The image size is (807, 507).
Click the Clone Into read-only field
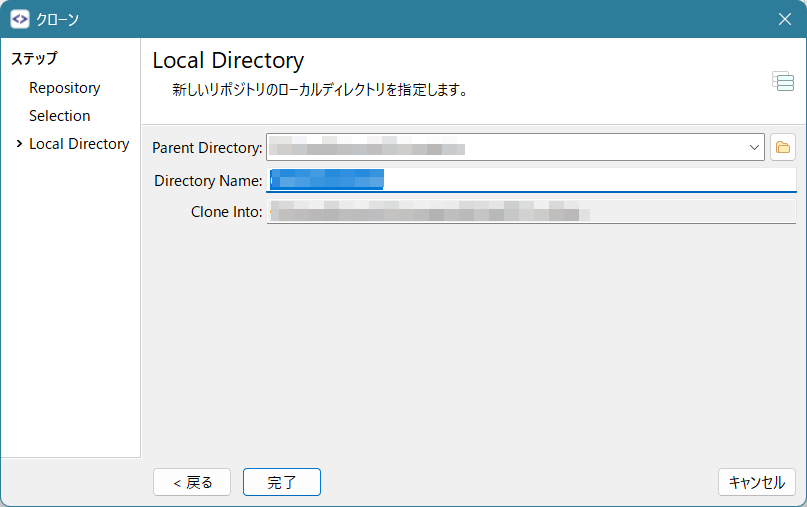pyautogui.click(x=531, y=211)
